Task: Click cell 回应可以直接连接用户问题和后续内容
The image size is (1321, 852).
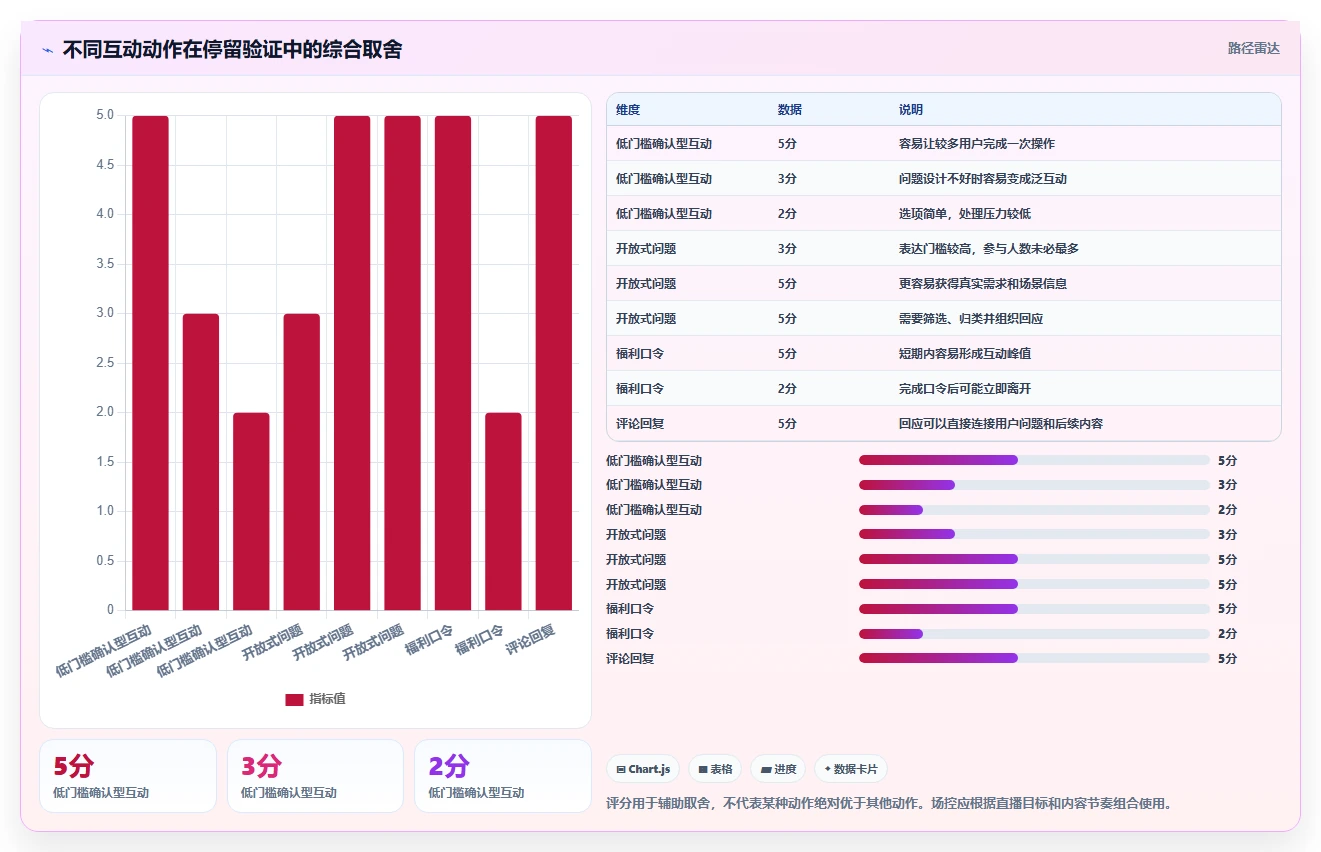Action: (x=1001, y=424)
